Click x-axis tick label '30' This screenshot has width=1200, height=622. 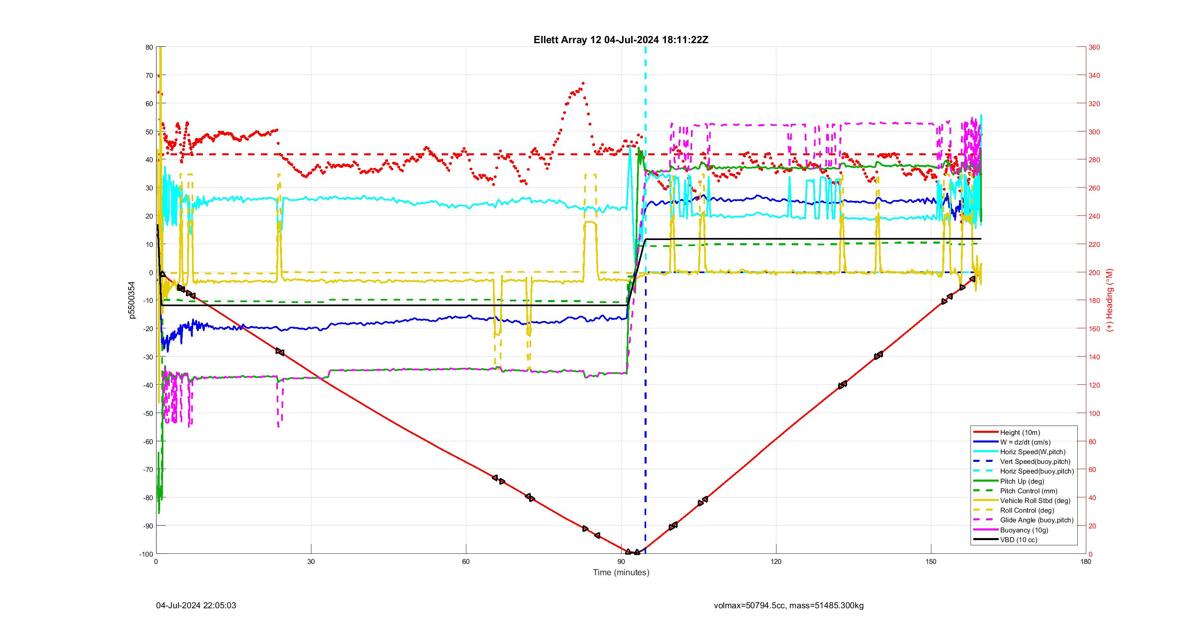pos(311,561)
